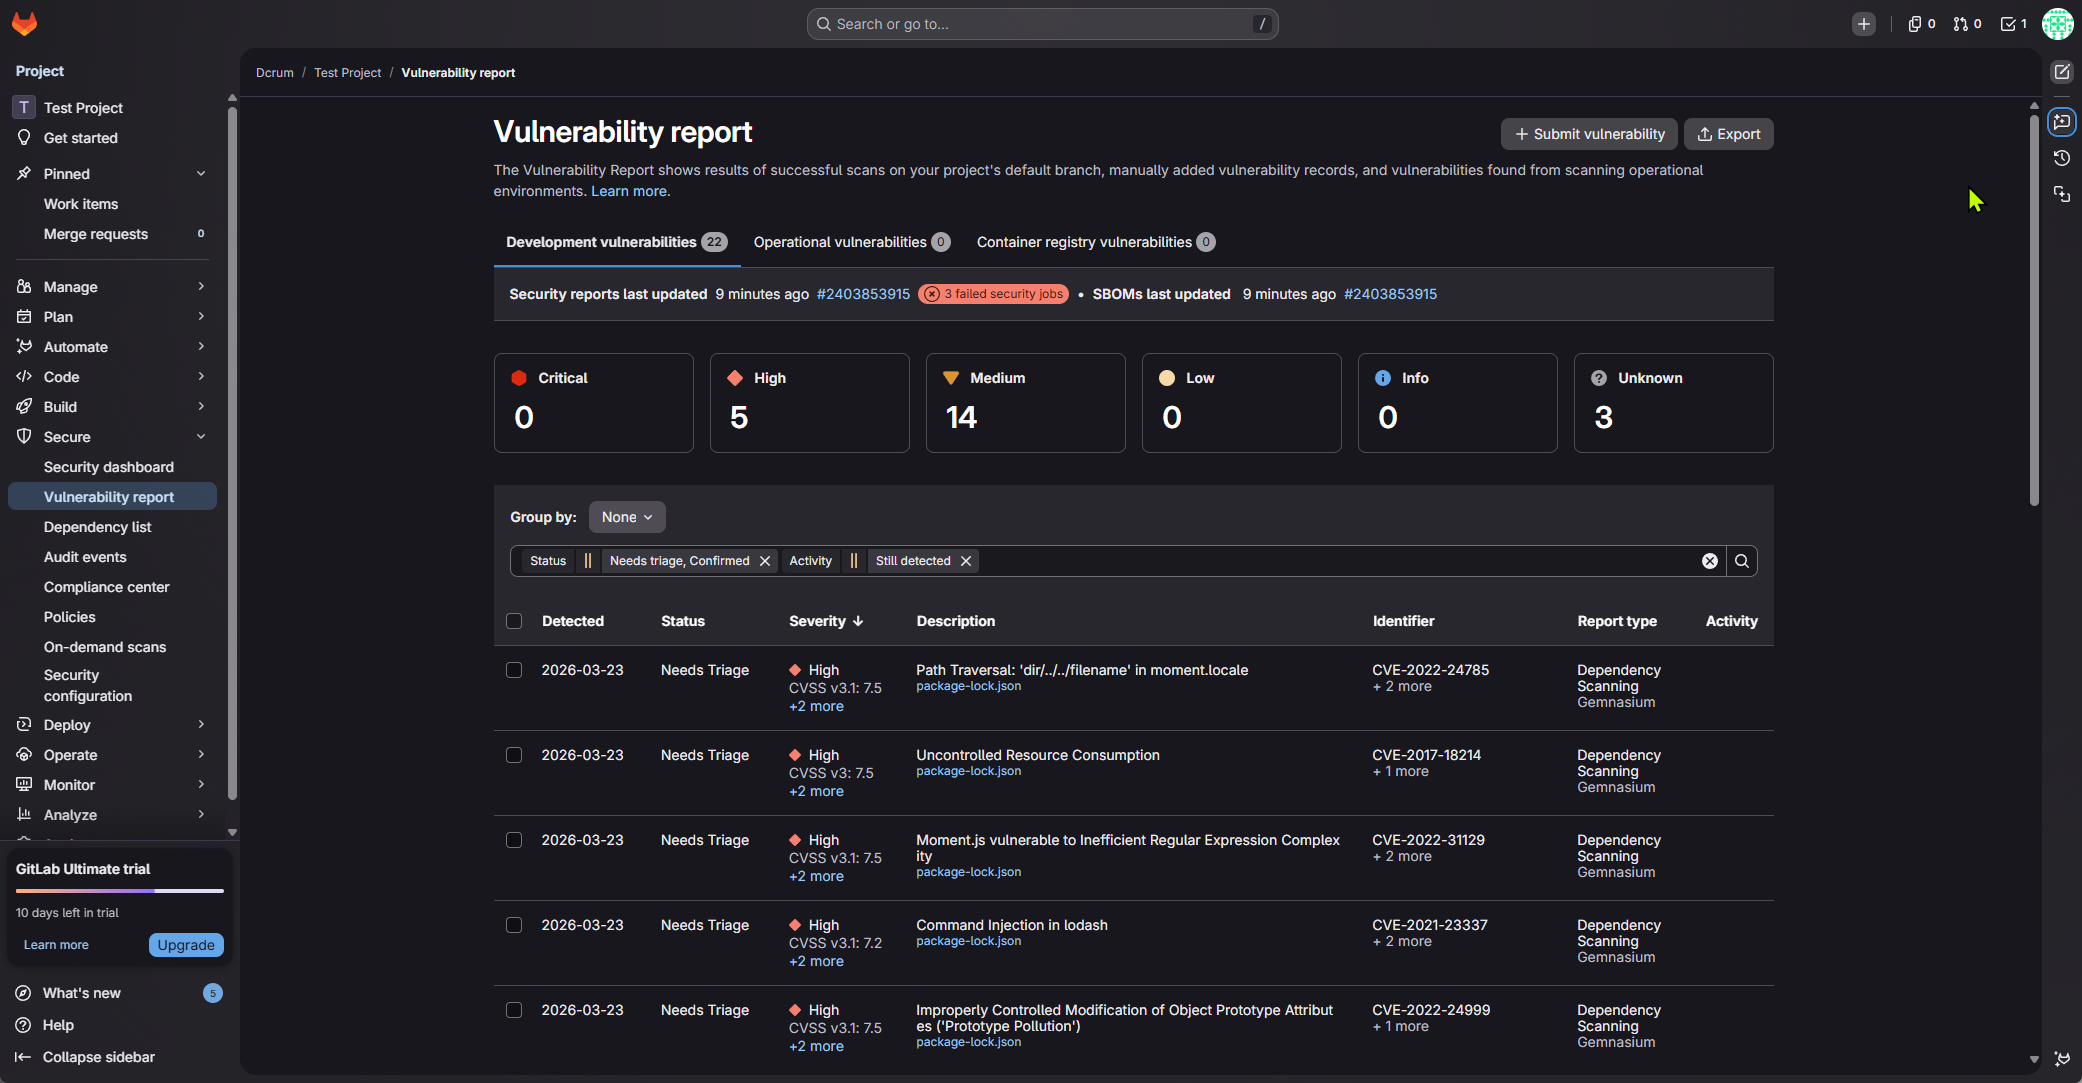Open the GitLab Duo chat icon

[2062, 122]
